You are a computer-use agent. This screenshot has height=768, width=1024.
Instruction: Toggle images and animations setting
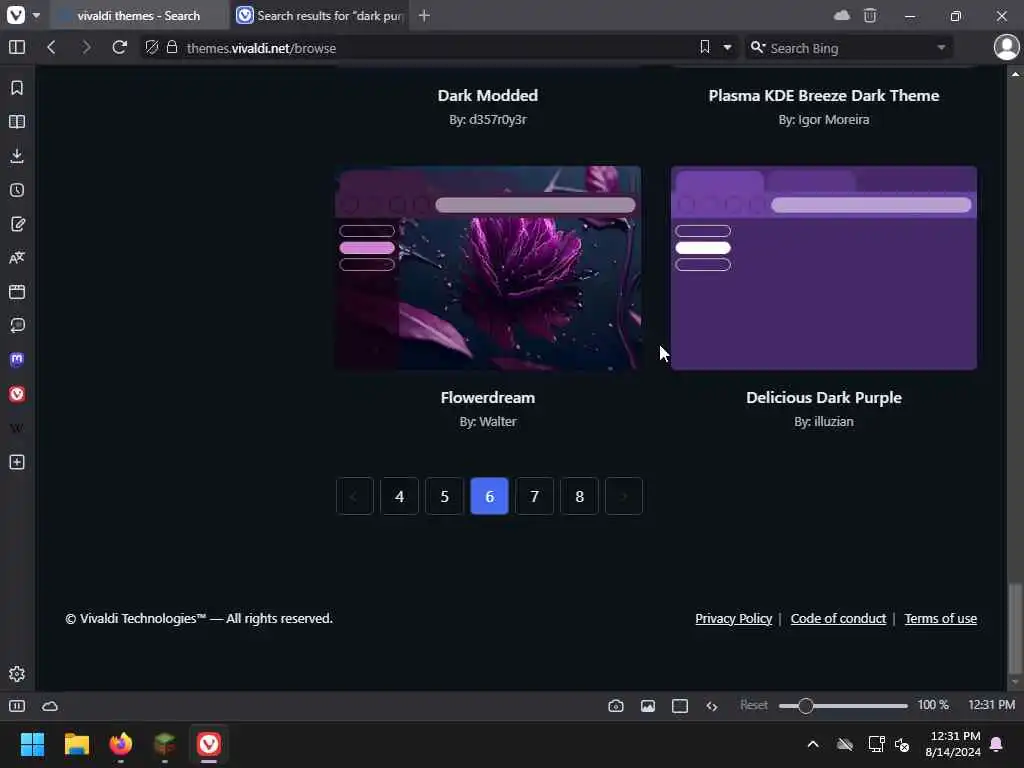coord(648,706)
